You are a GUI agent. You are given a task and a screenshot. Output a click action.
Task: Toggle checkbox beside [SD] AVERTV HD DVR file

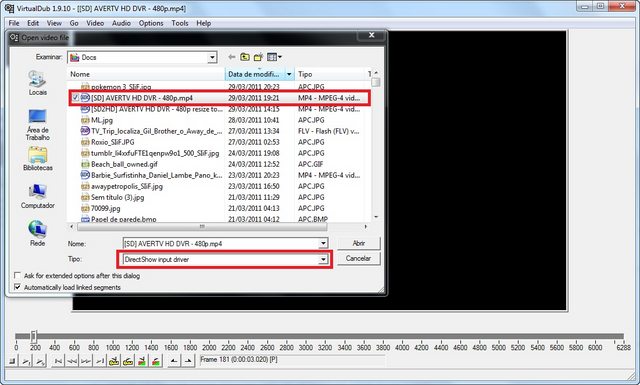click(x=76, y=98)
